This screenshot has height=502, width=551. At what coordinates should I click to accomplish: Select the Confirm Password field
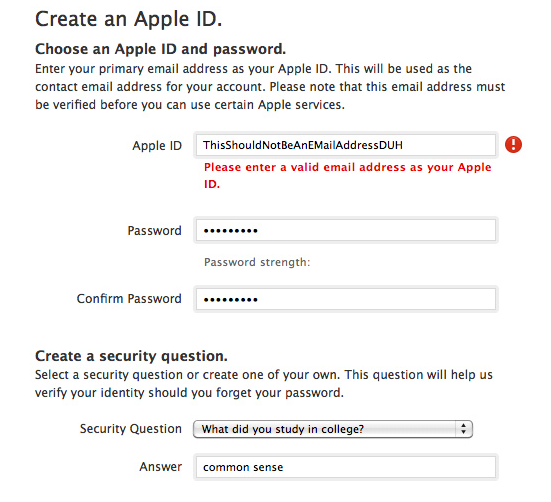346,299
